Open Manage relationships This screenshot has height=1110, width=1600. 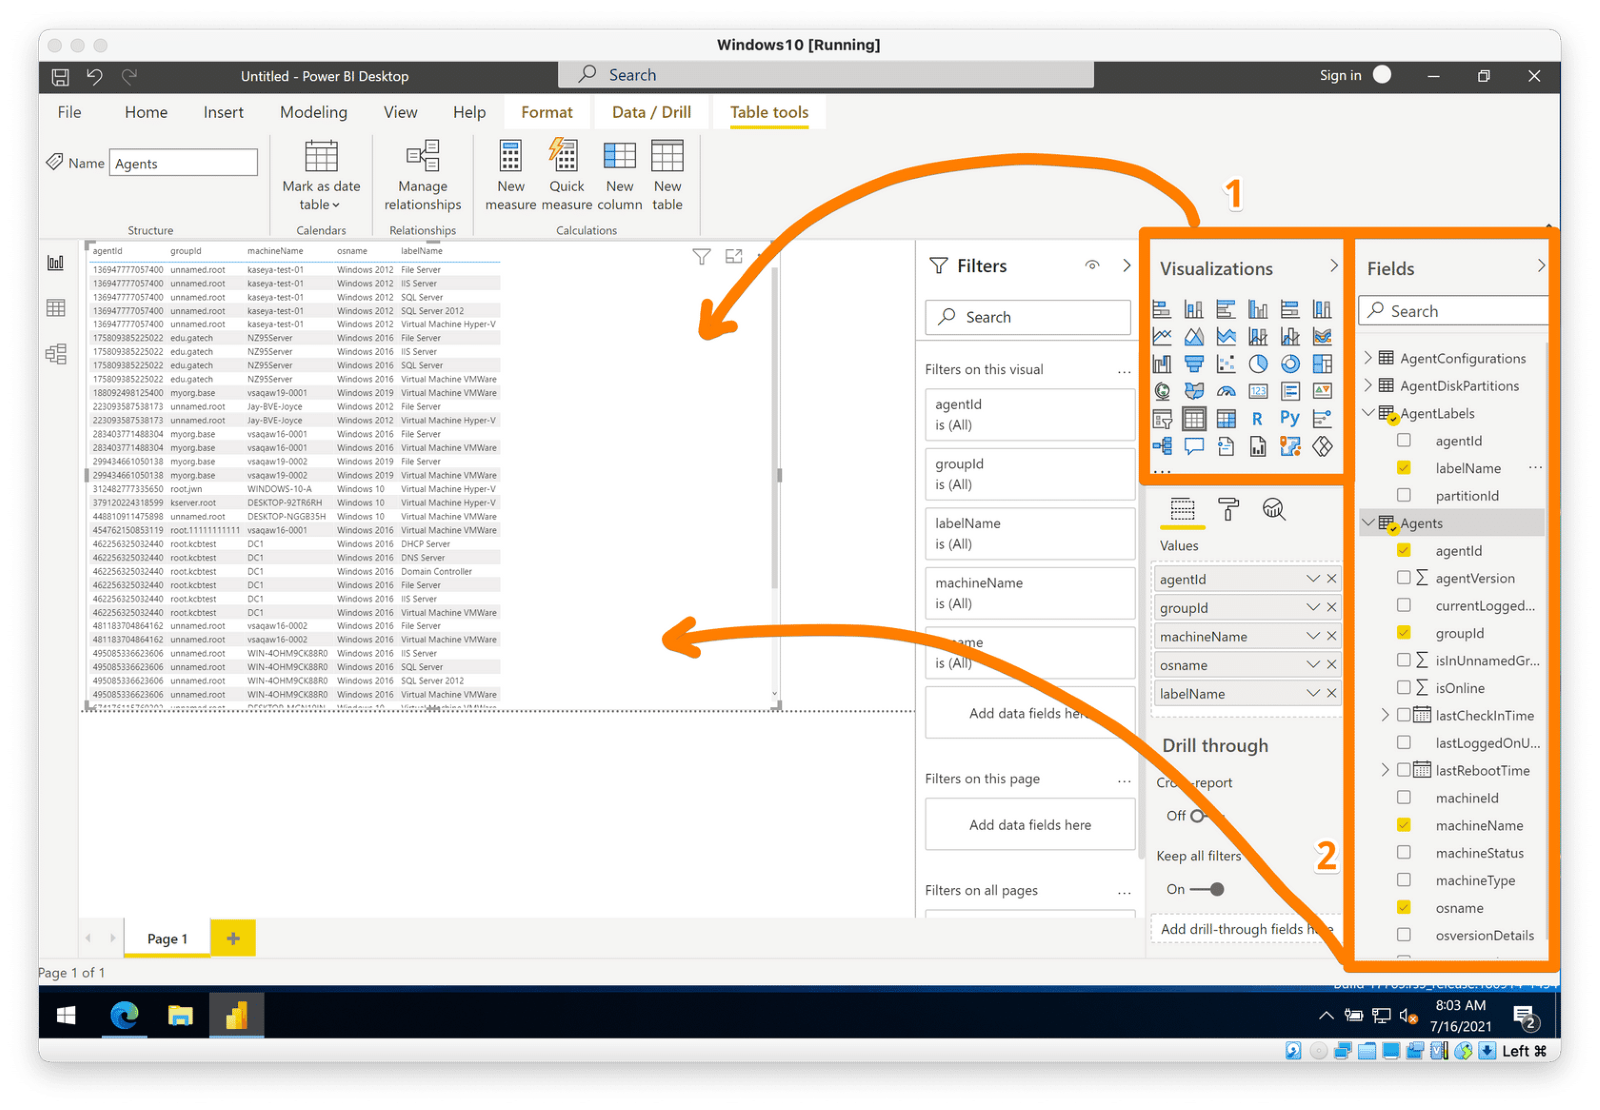pos(423,176)
